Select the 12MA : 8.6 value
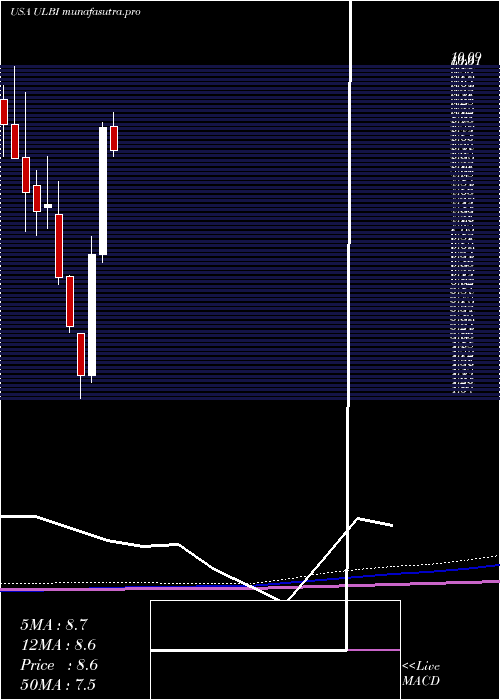Viewport: 500px width, 700px height. 58,645
